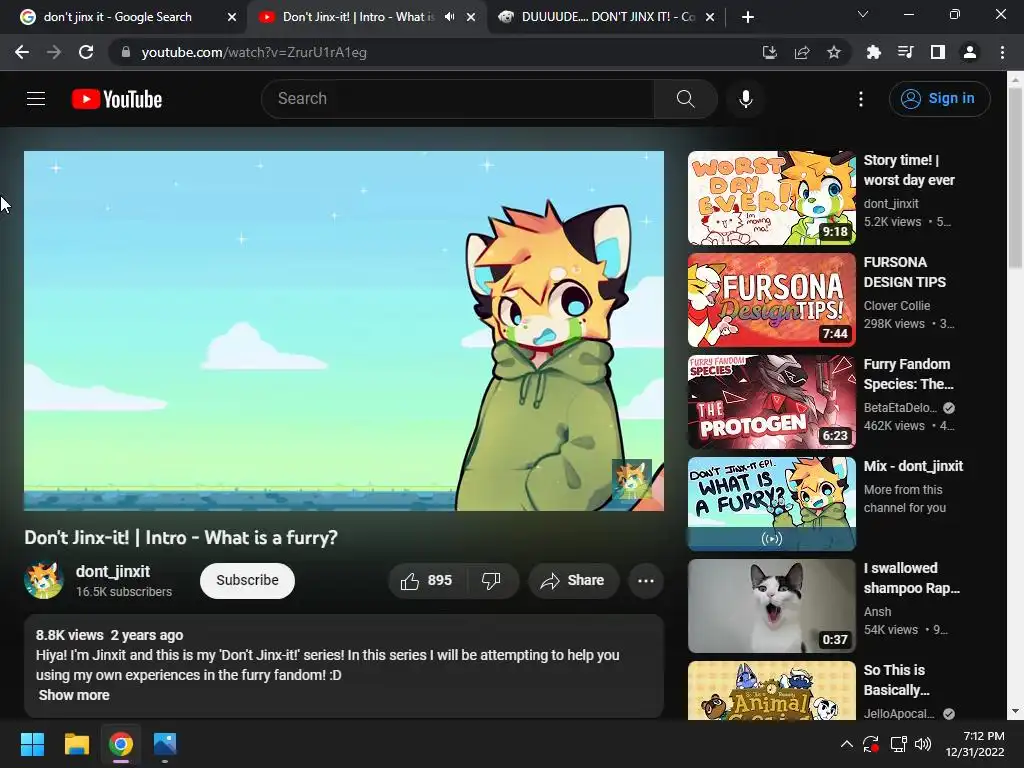This screenshot has height=768, width=1024.
Task: Reload the YouTube page
Action: click(x=86, y=52)
